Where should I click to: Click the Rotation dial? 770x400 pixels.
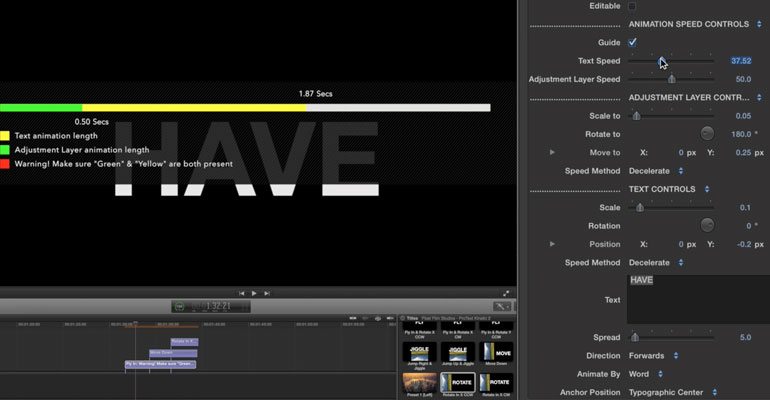(707, 225)
